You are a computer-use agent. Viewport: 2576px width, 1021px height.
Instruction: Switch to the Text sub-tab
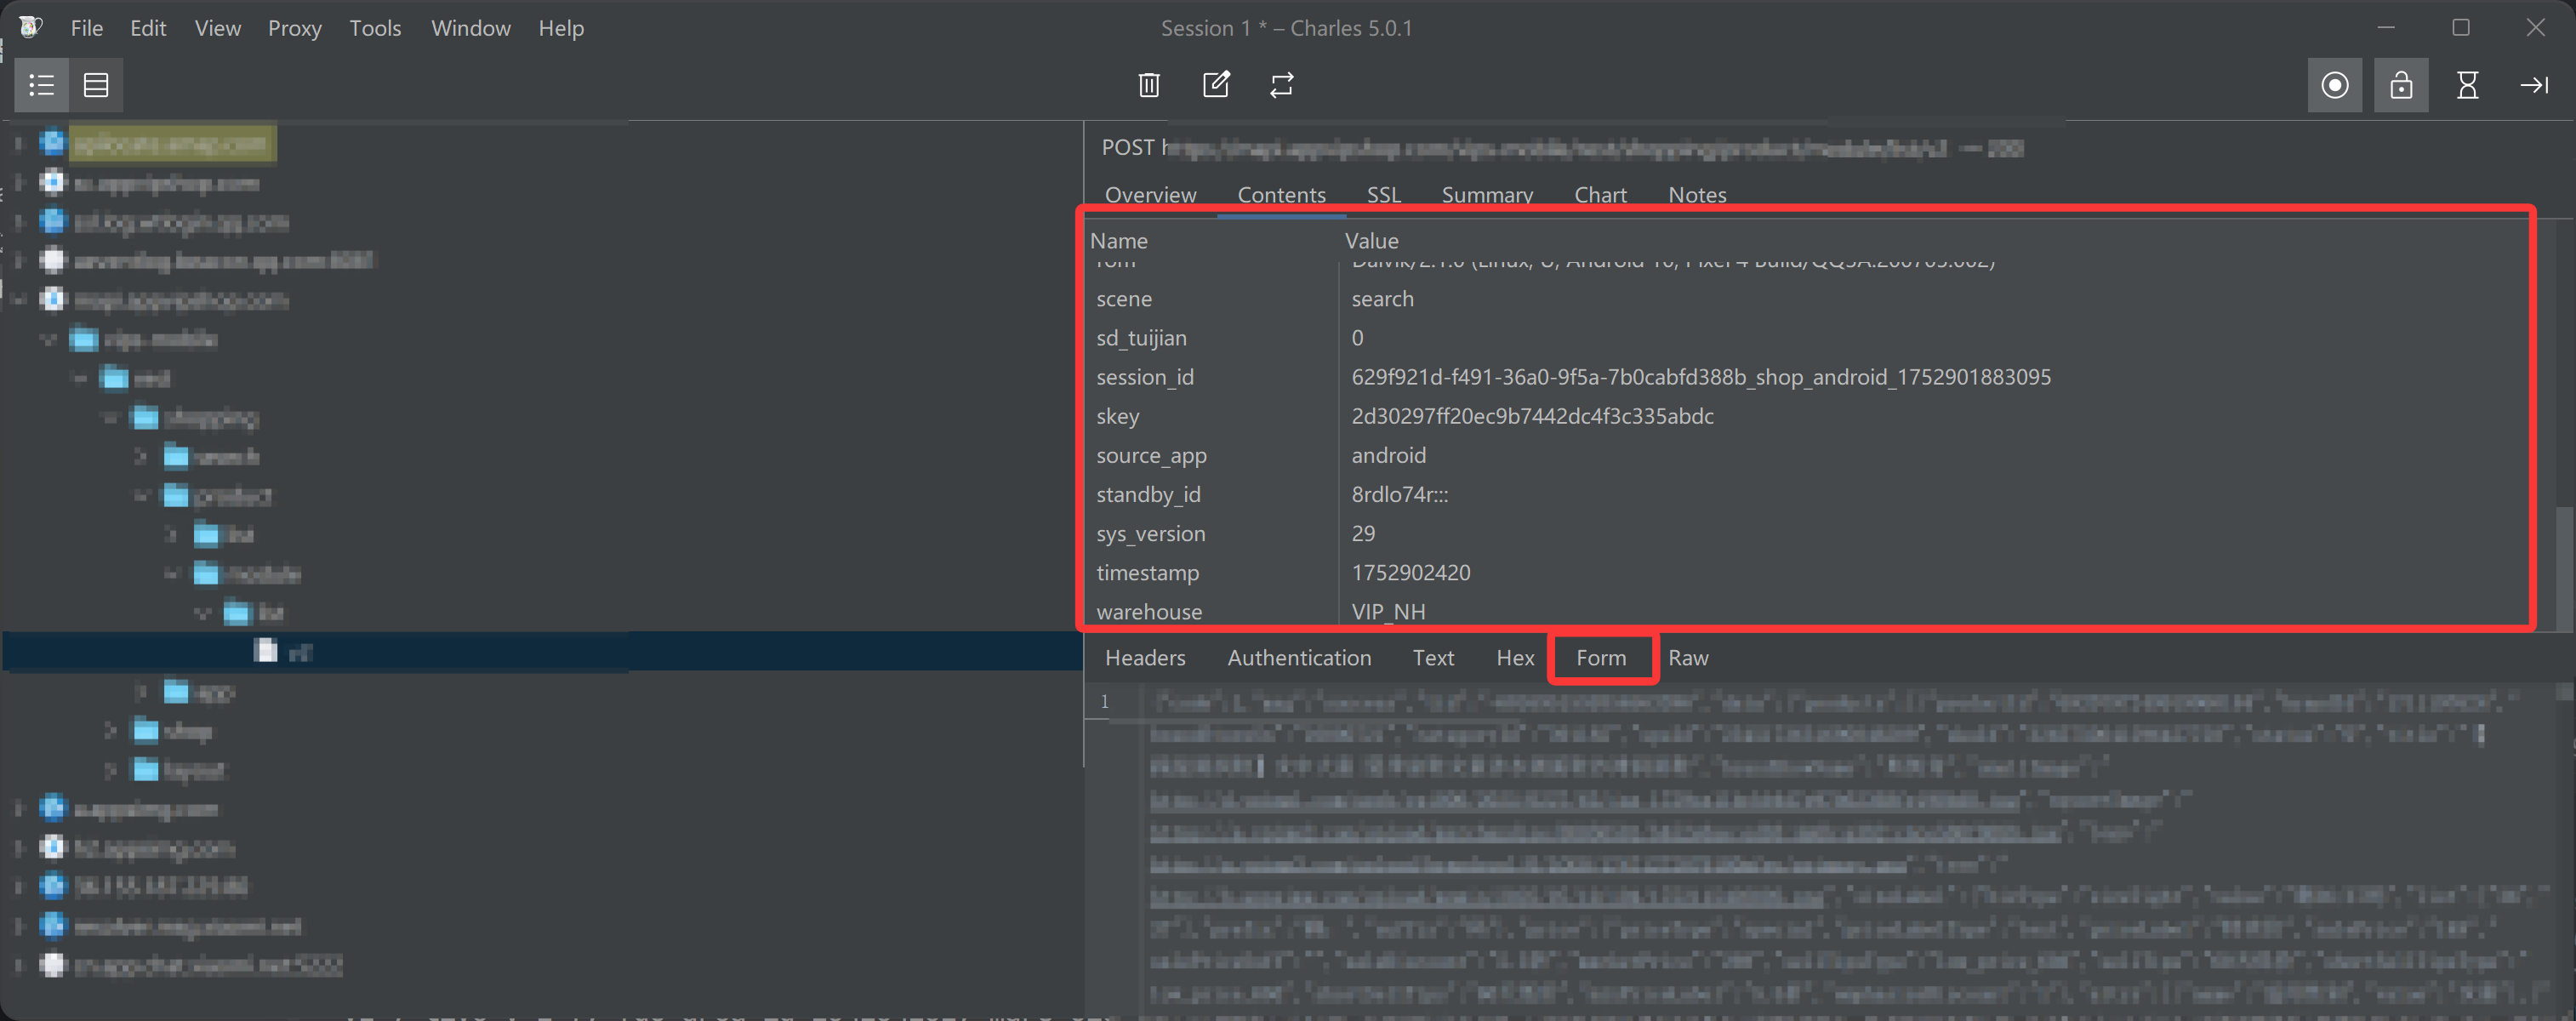click(1433, 658)
